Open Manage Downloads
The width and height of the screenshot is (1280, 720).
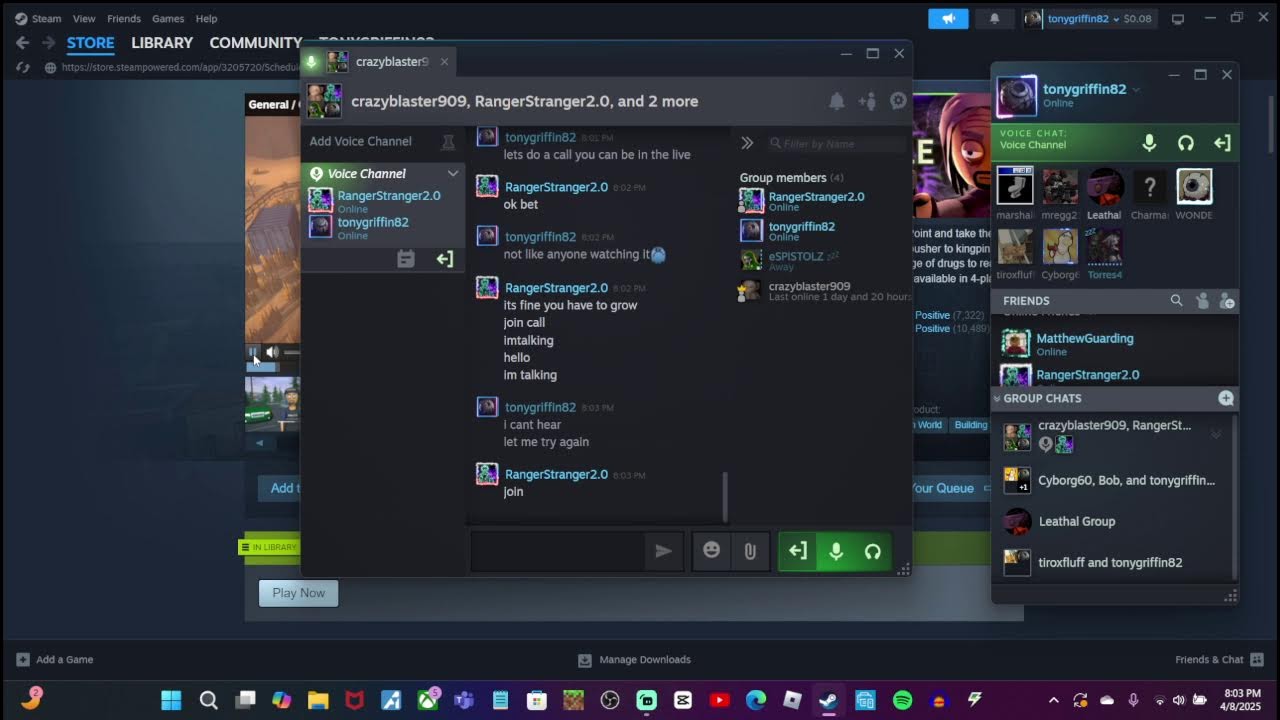coord(634,660)
